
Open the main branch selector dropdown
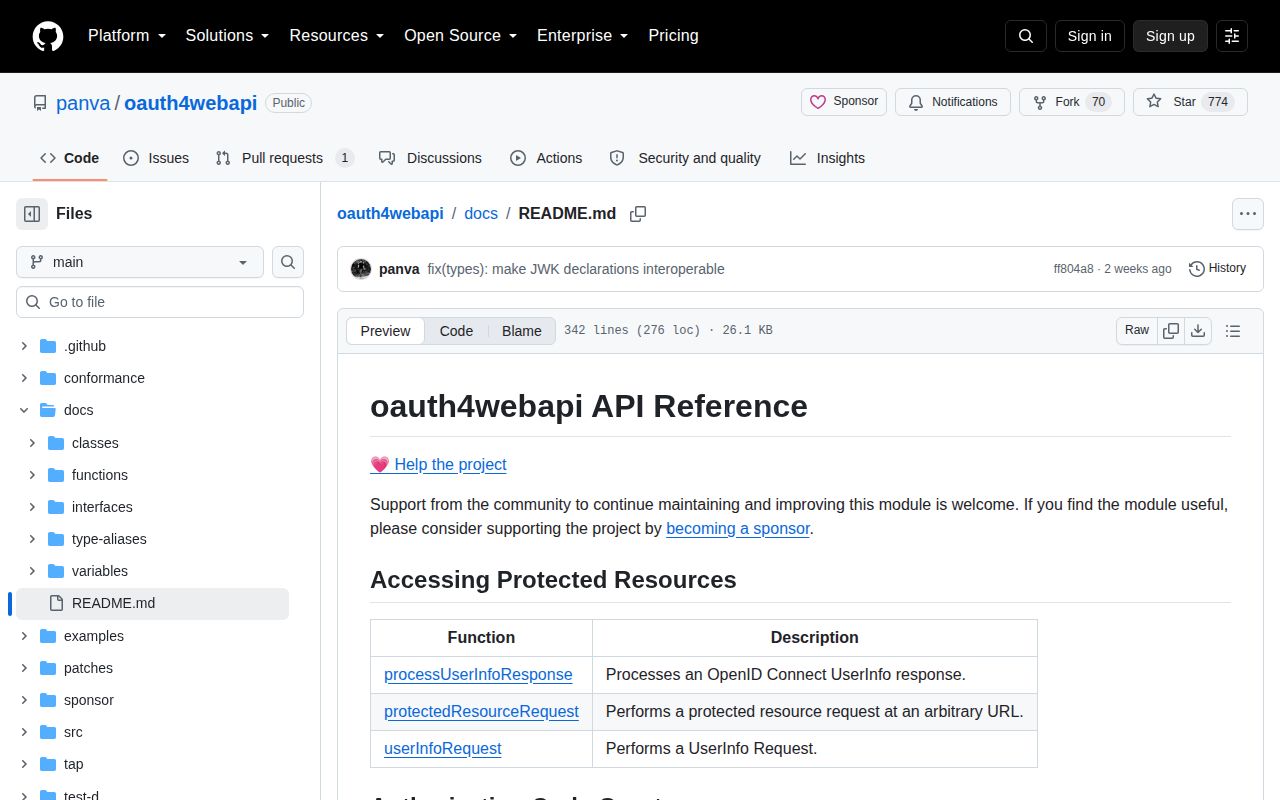click(x=140, y=262)
